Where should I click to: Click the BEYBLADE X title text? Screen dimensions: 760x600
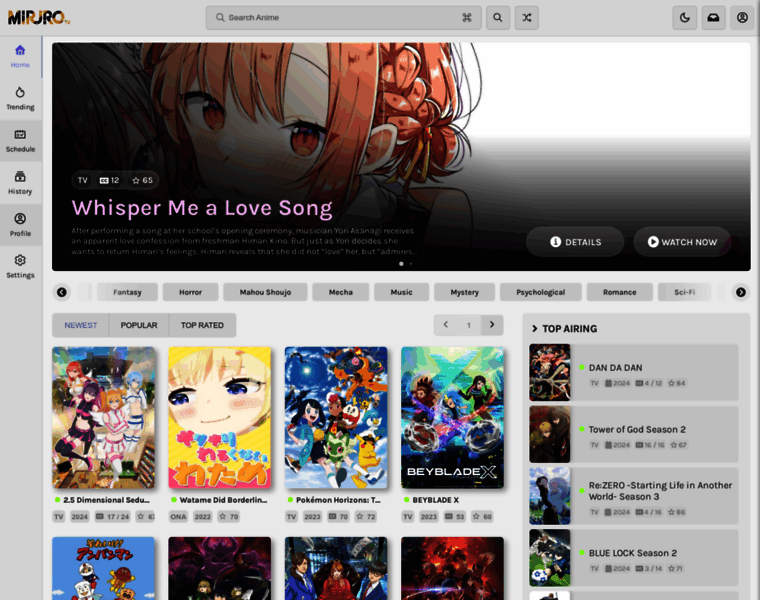435,500
